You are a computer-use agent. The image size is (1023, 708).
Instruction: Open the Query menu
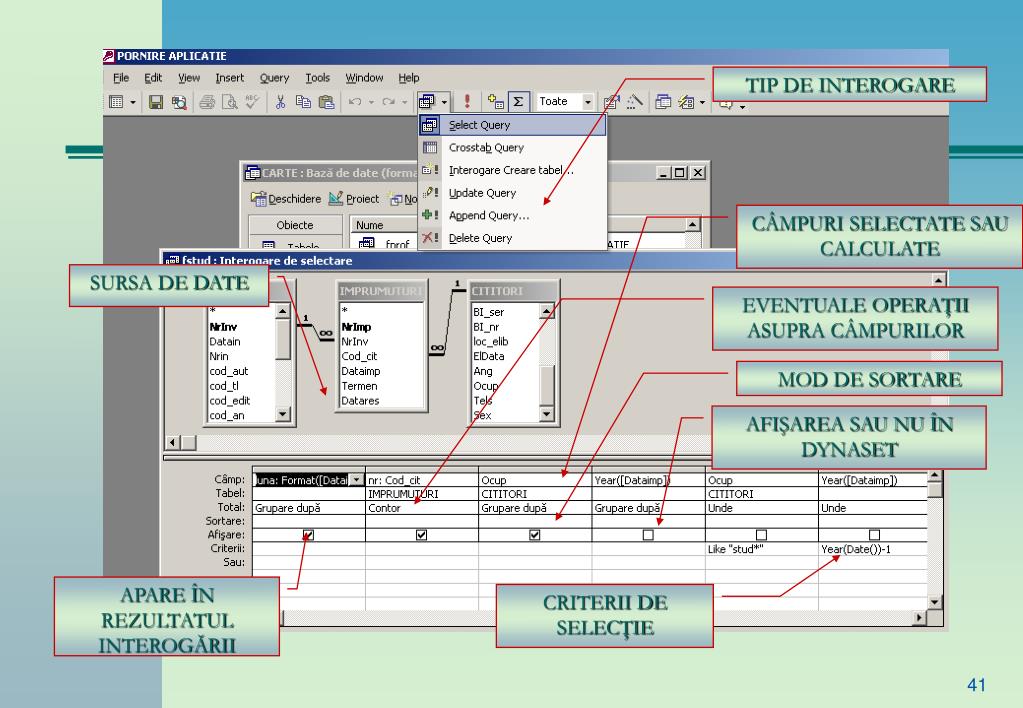(x=275, y=78)
